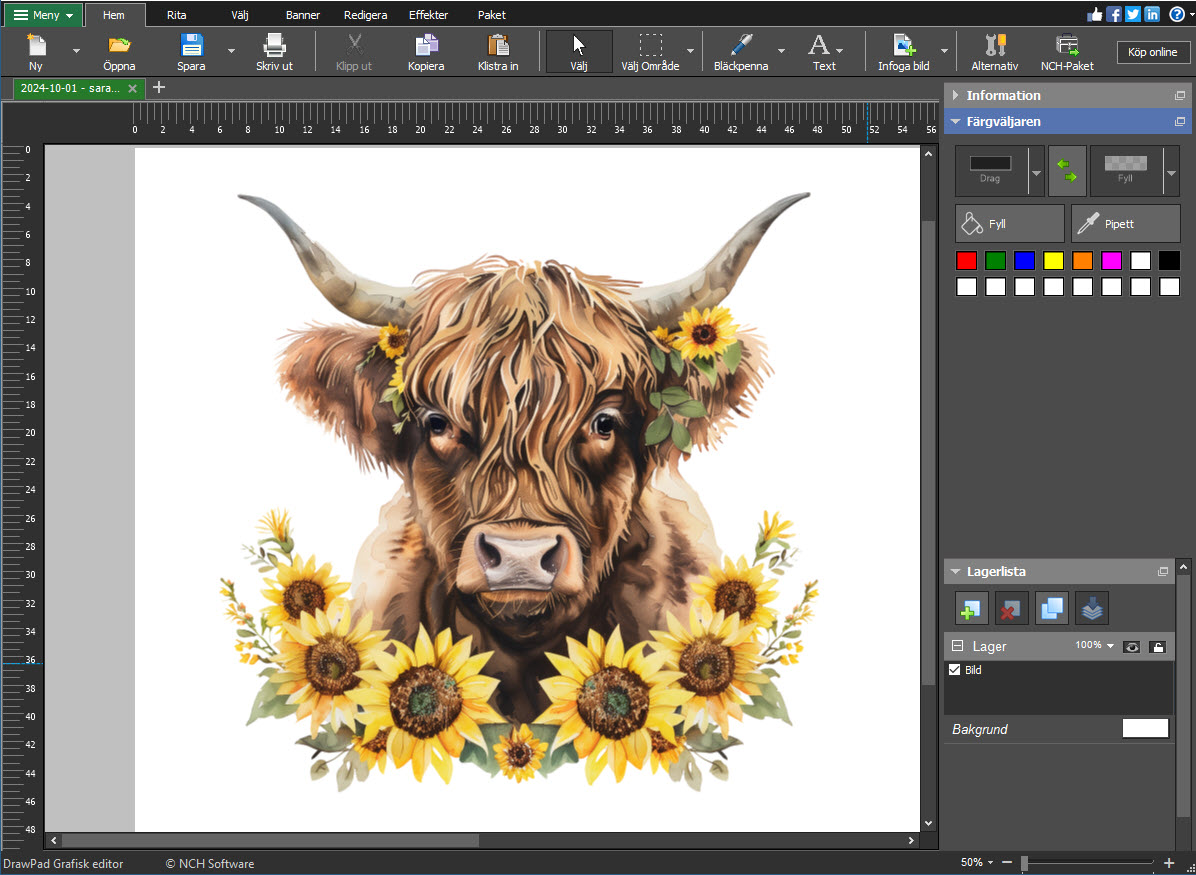Switch to the Rita tab
1196x875 pixels.
(176, 14)
